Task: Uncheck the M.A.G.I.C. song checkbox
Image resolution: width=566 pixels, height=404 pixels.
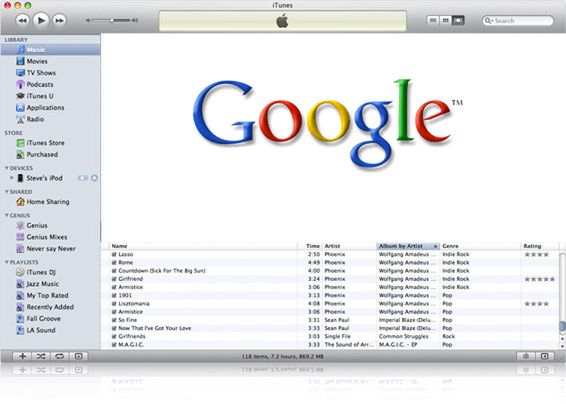Action: [x=114, y=345]
